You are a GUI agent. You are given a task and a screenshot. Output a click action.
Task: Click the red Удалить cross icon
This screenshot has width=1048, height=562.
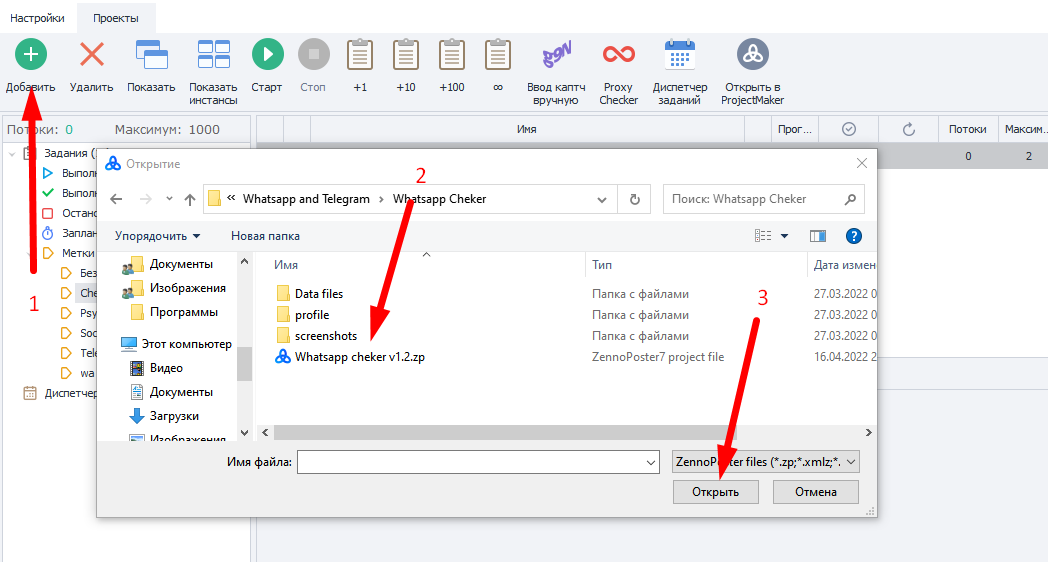(x=92, y=54)
